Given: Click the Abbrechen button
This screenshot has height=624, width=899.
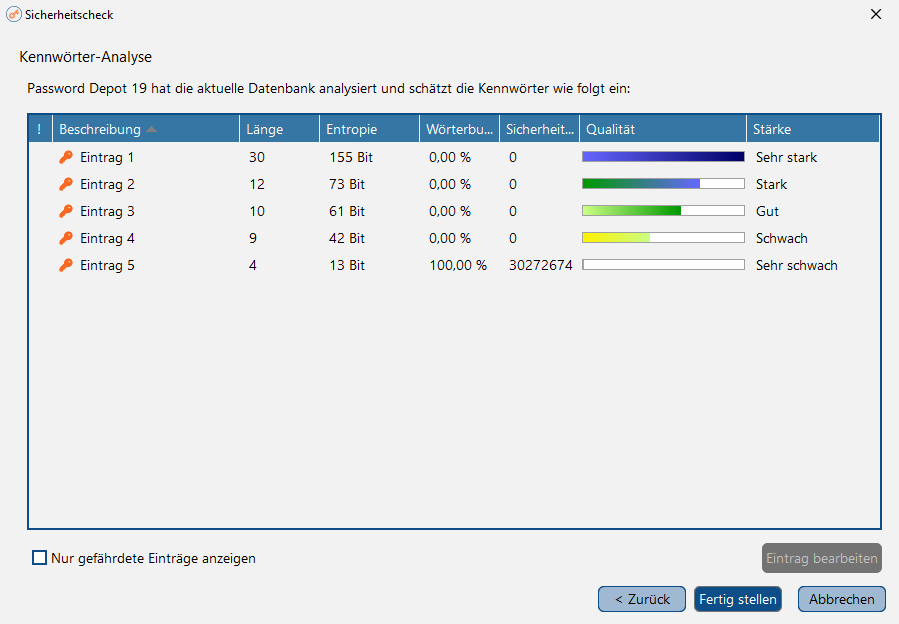Looking at the screenshot, I should tap(842, 599).
